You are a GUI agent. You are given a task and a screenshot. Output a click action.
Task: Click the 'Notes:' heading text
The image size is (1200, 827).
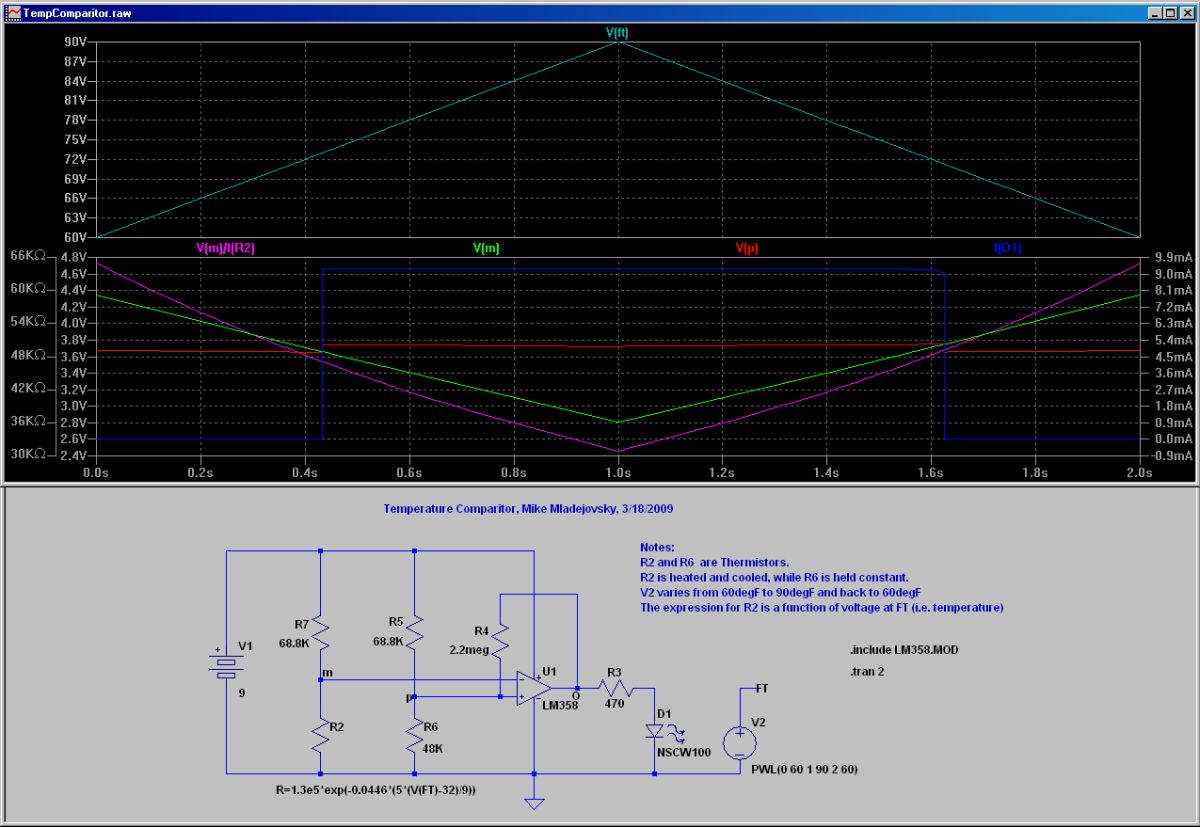pyautogui.click(x=657, y=548)
